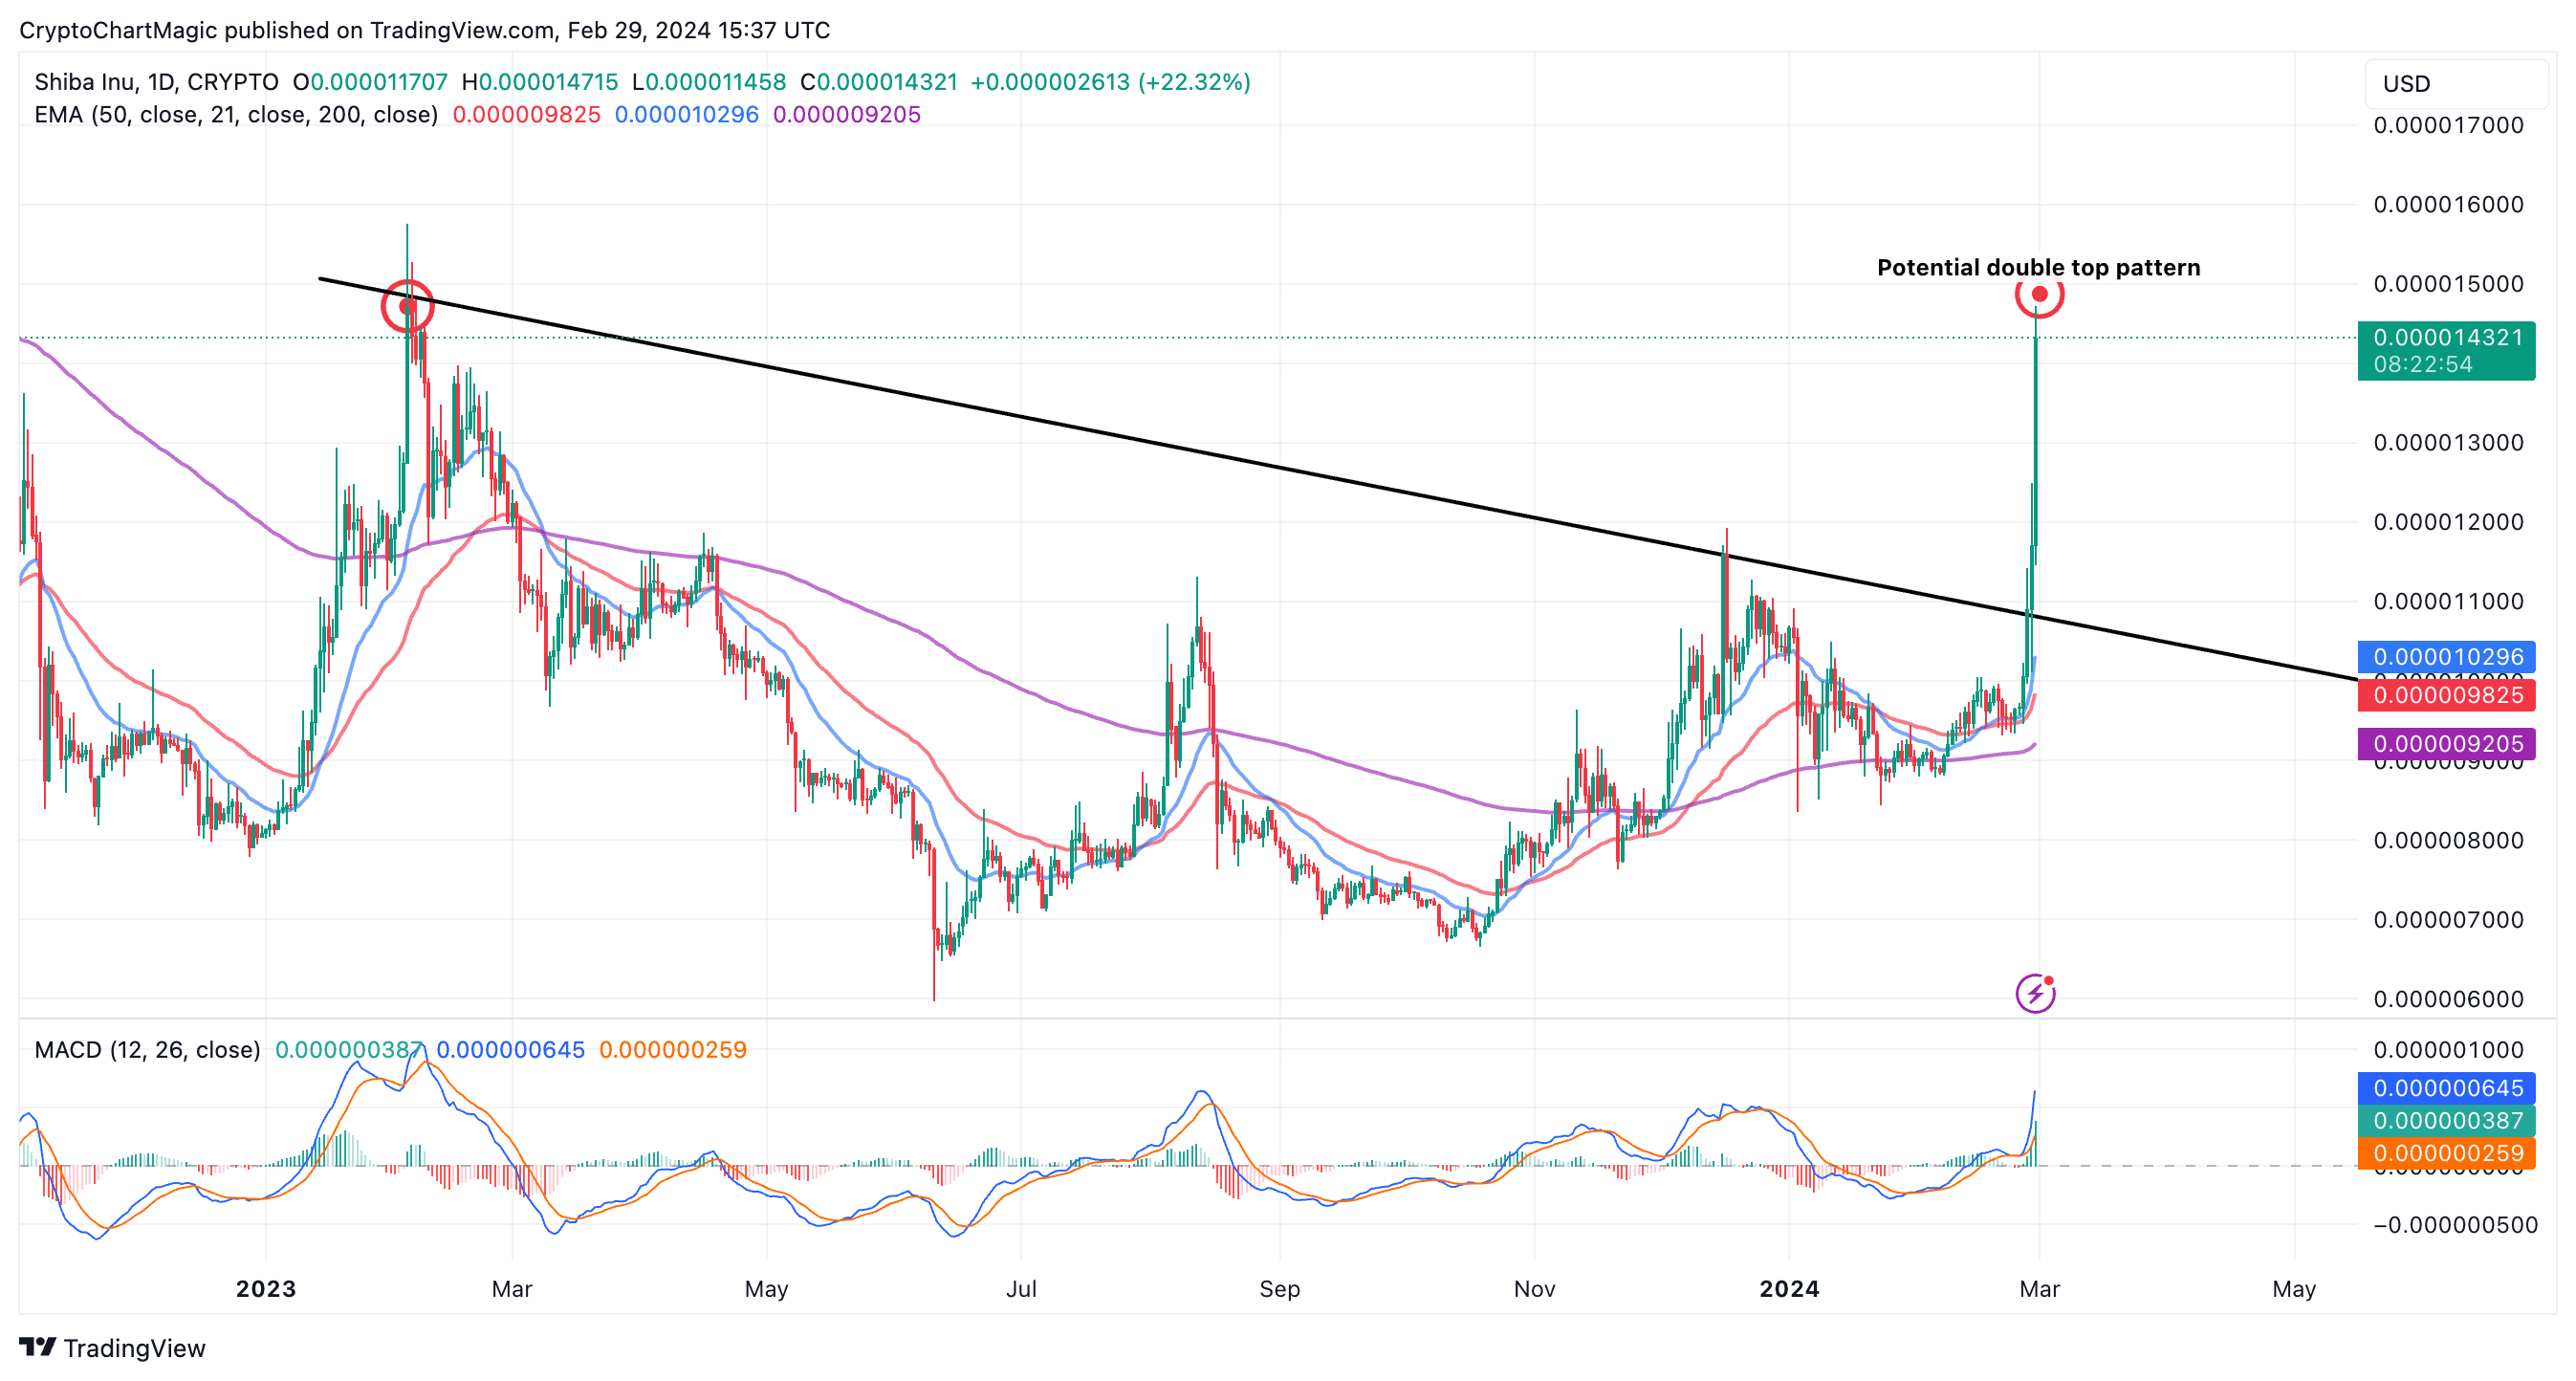Viewport: 2576px width, 1381px height.
Task: Click the 0.000016000 price axis label
Action: [2448, 204]
